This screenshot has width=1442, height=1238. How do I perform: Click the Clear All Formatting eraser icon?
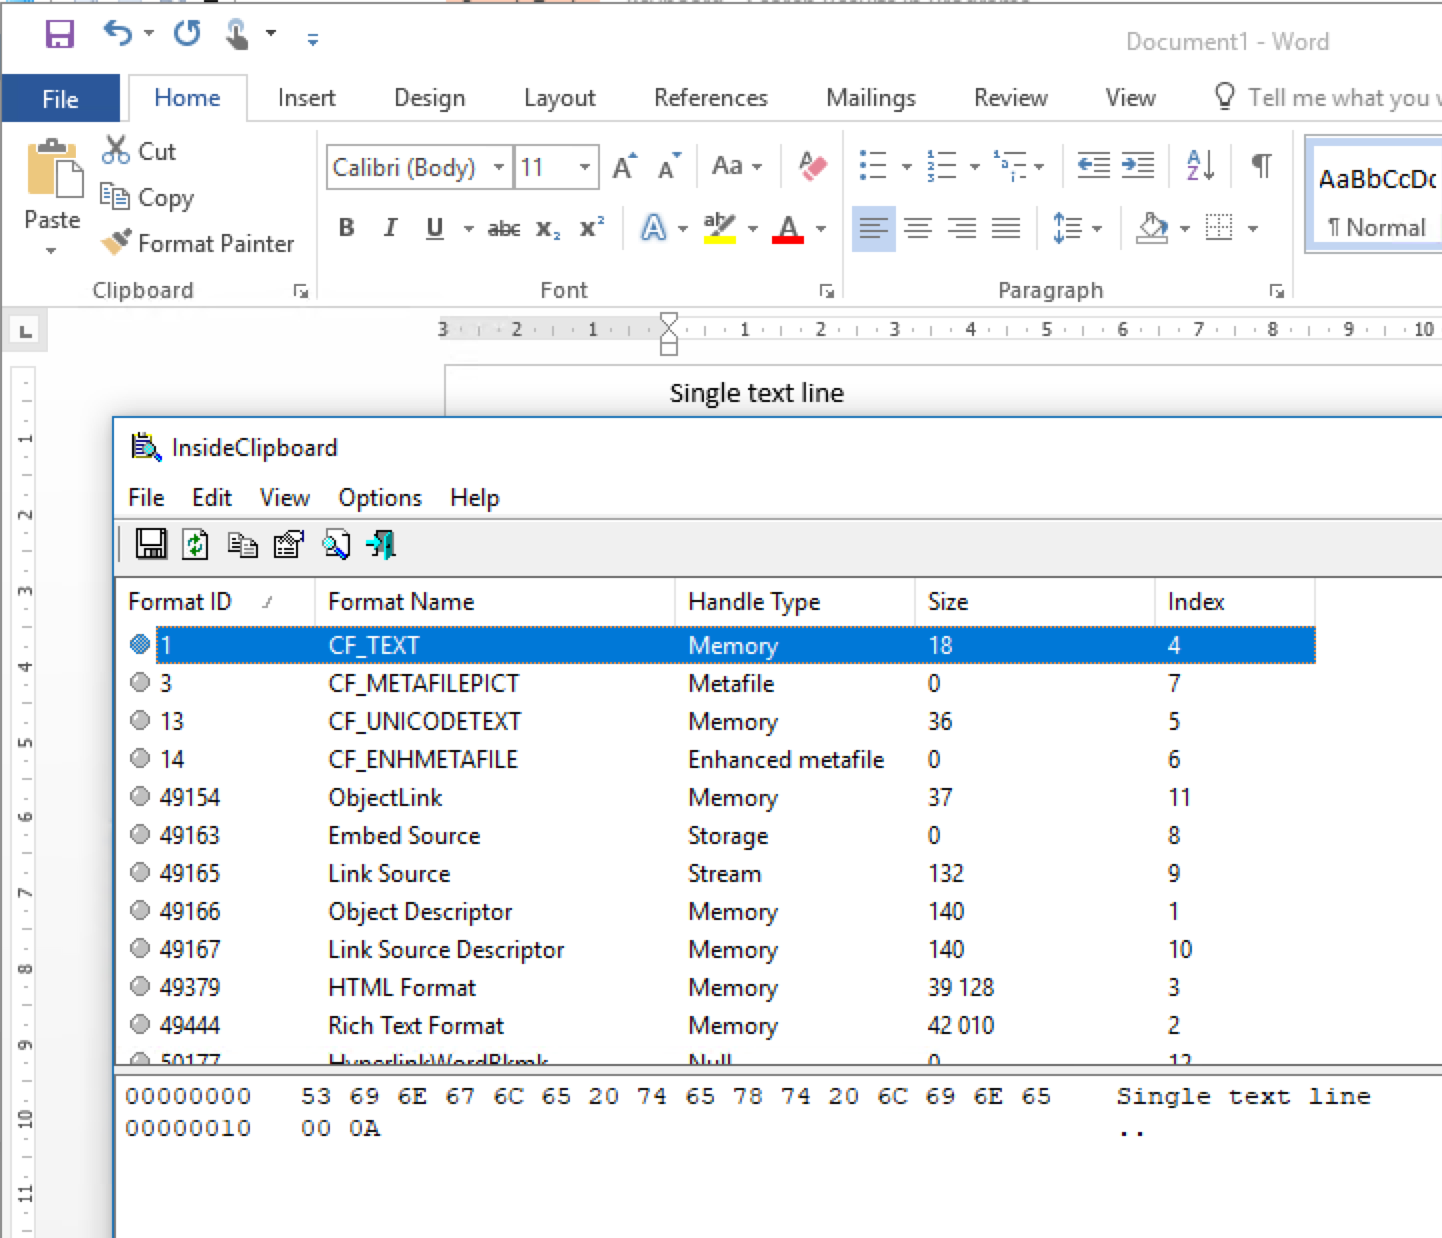813,166
